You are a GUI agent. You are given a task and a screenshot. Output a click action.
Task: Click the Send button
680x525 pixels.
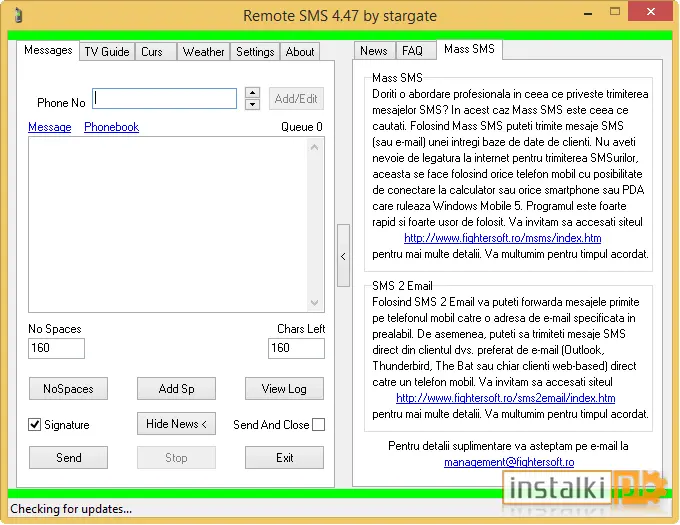click(69, 457)
